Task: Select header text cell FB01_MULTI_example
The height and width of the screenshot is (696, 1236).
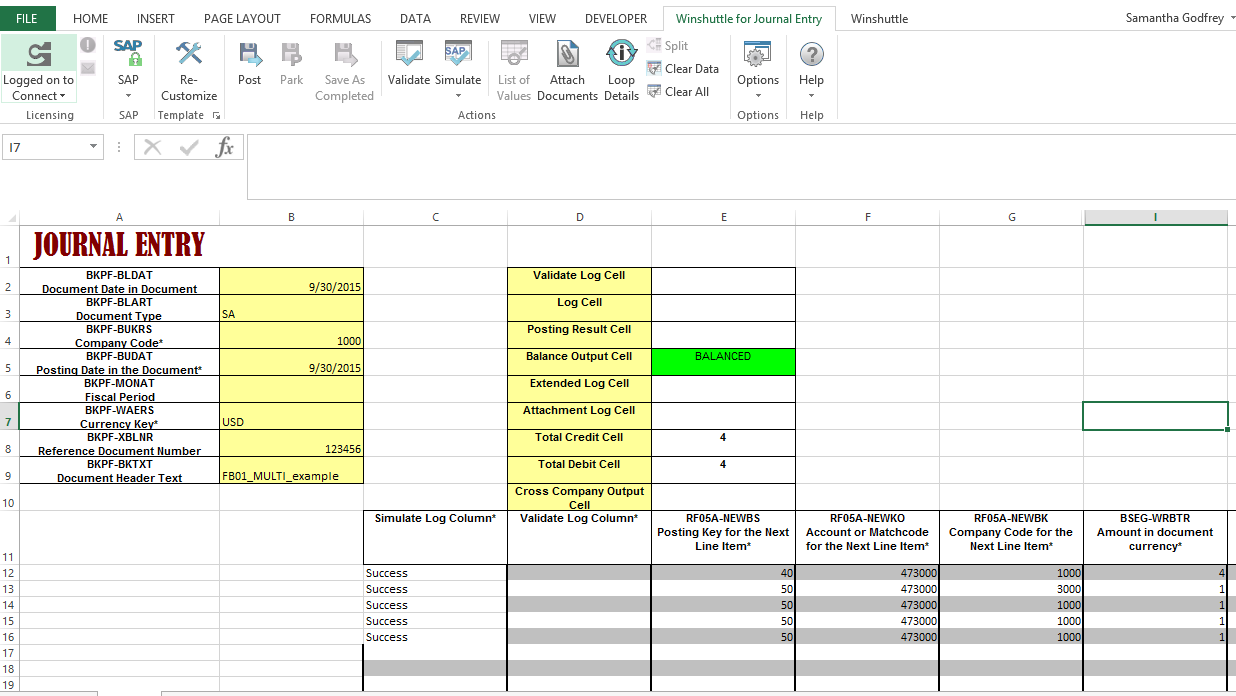Action: tap(291, 470)
